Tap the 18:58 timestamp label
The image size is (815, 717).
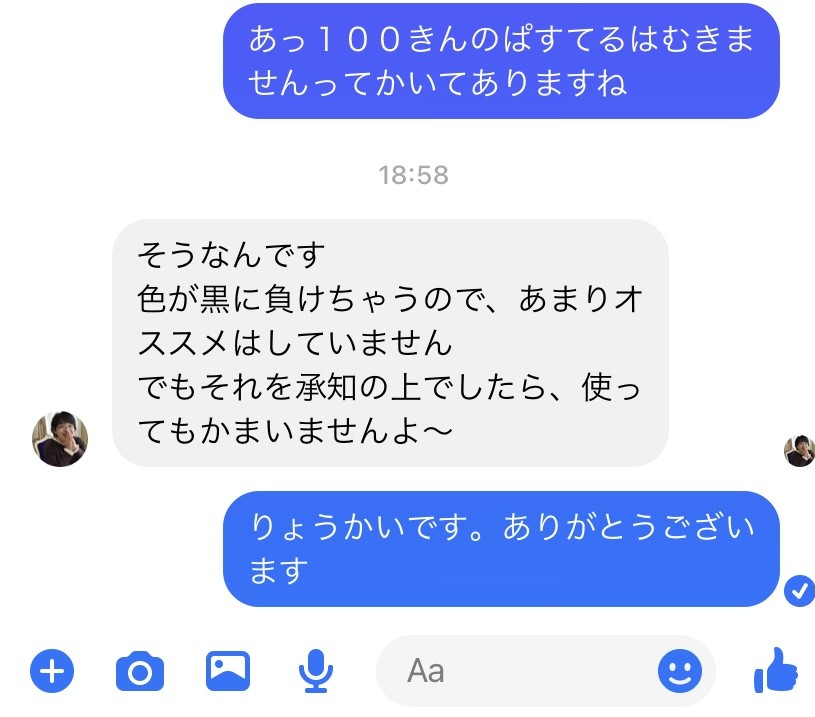pos(413,175)
